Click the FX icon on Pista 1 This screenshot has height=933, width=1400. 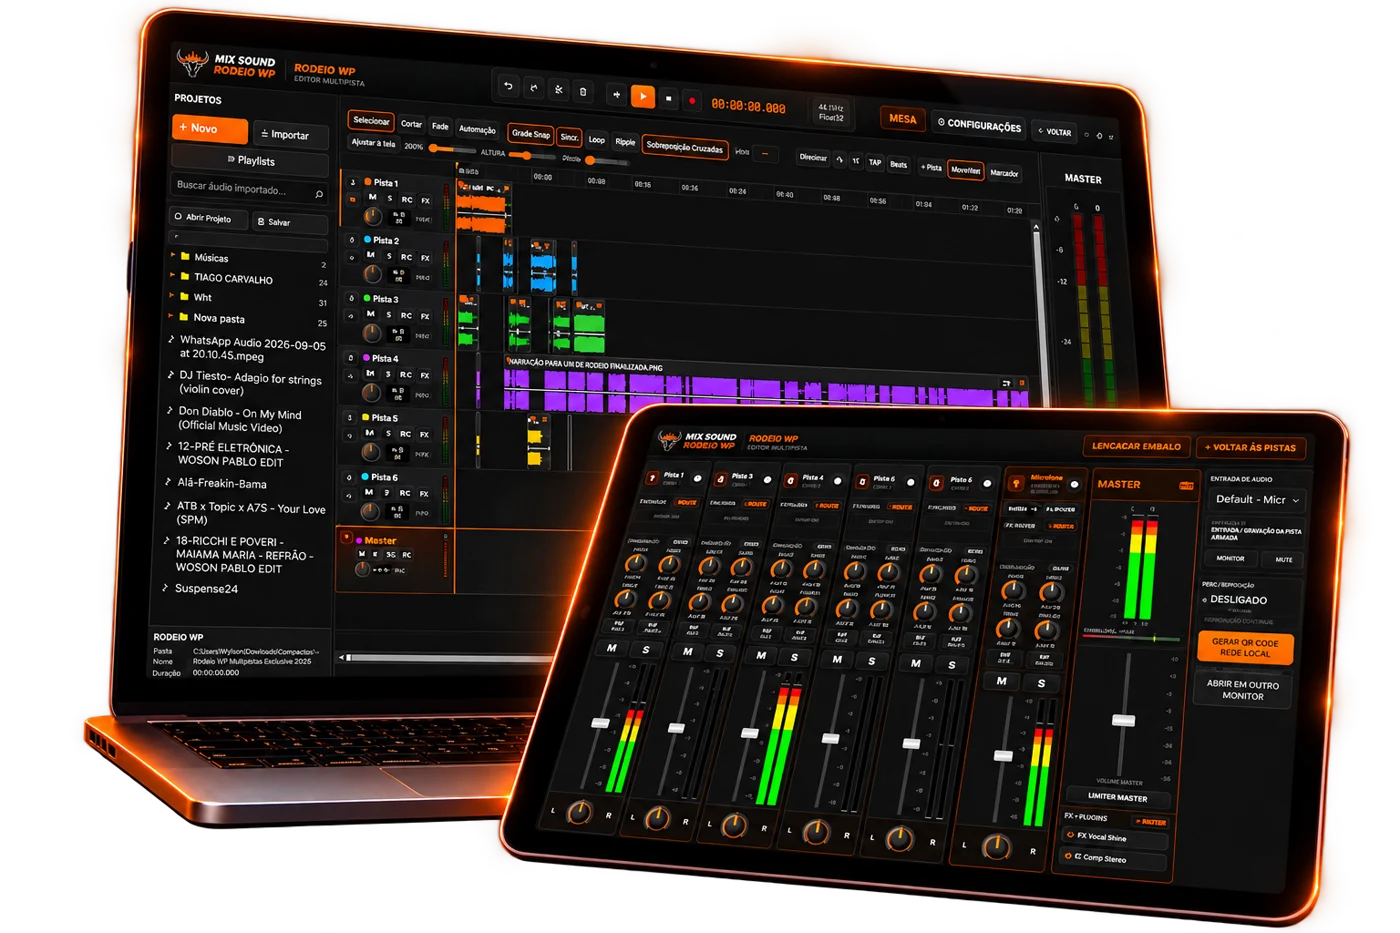(425, 201)
